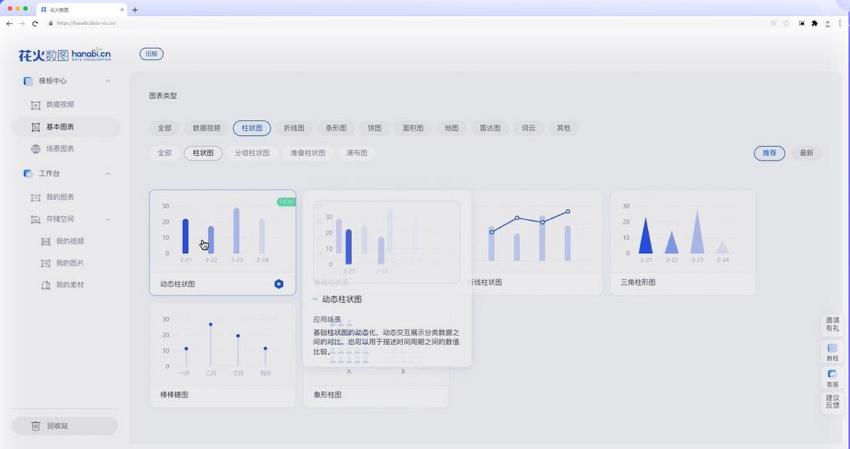Select the 柱状图 subtype chip beside 分组柱状图

click(203, 153)
